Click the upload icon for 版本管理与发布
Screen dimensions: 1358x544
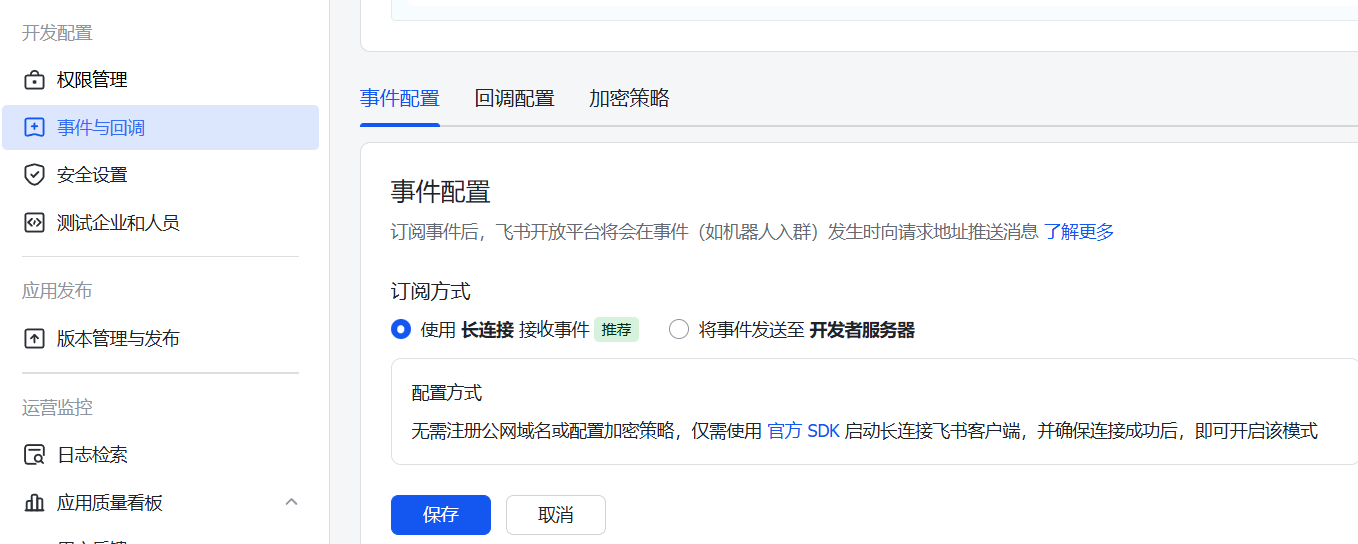(x=35, y=339)
